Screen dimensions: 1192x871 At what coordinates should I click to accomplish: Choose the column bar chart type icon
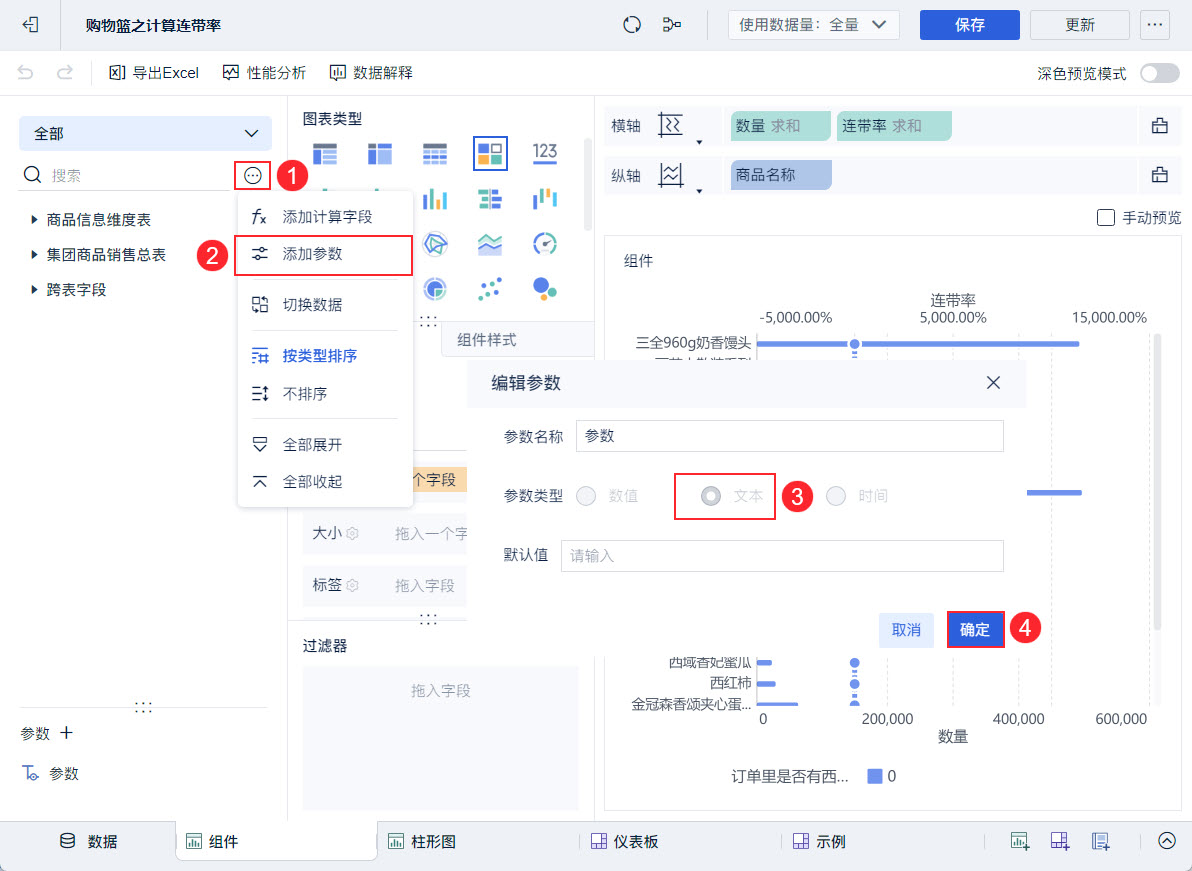435,199
